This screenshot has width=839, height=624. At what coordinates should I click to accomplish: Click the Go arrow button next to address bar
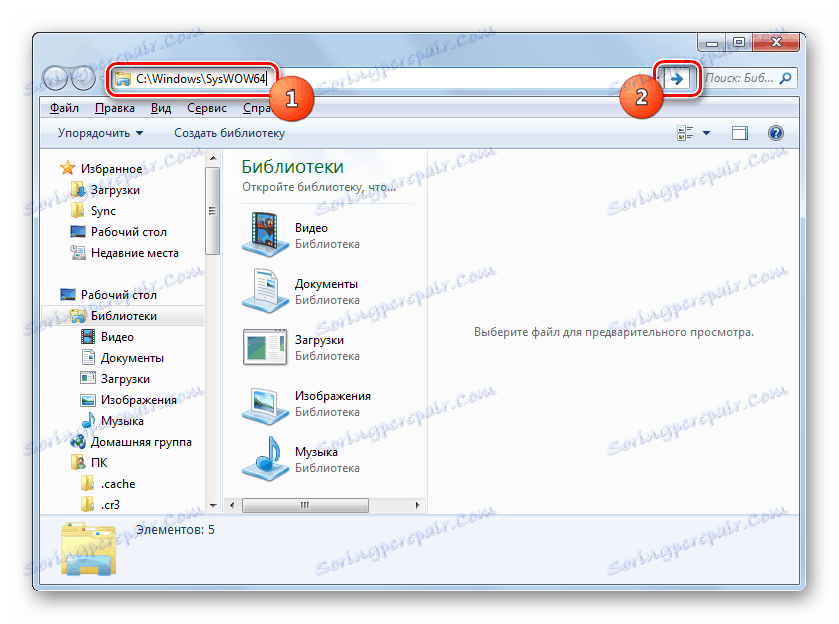coord(677,79)
